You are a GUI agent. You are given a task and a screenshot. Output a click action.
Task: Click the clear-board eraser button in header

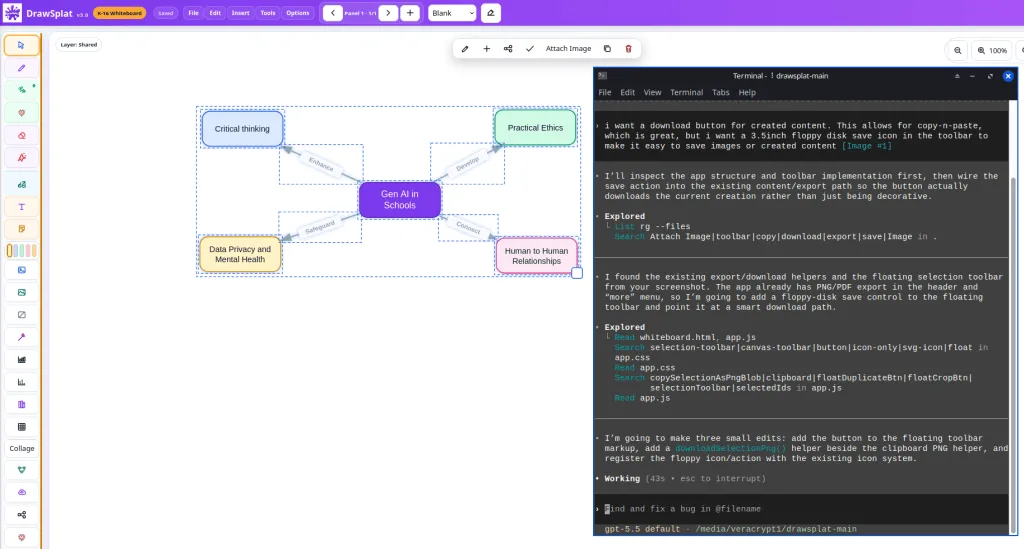(490, 13)
